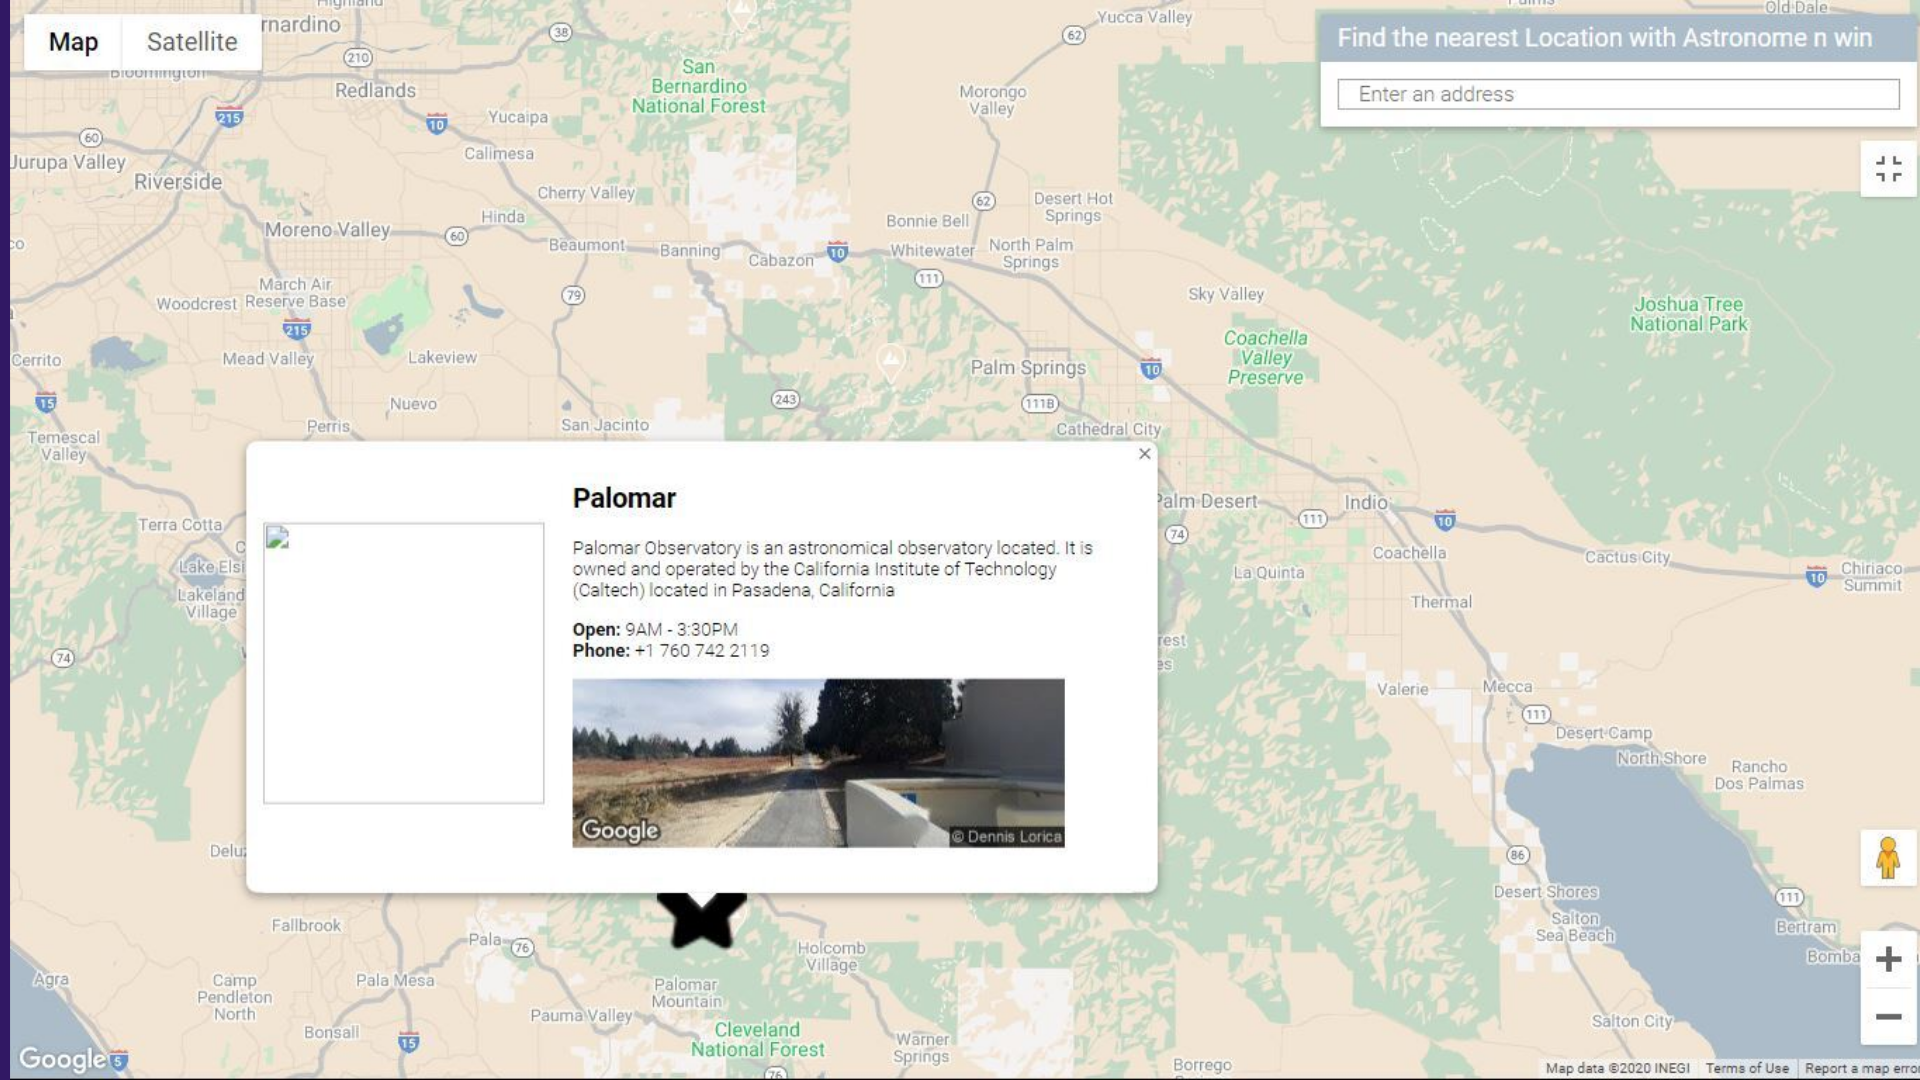Click Report a map error link
This screenshot has height=1080, width=1920.
pyautogui.click(x=1860, y=1068)
